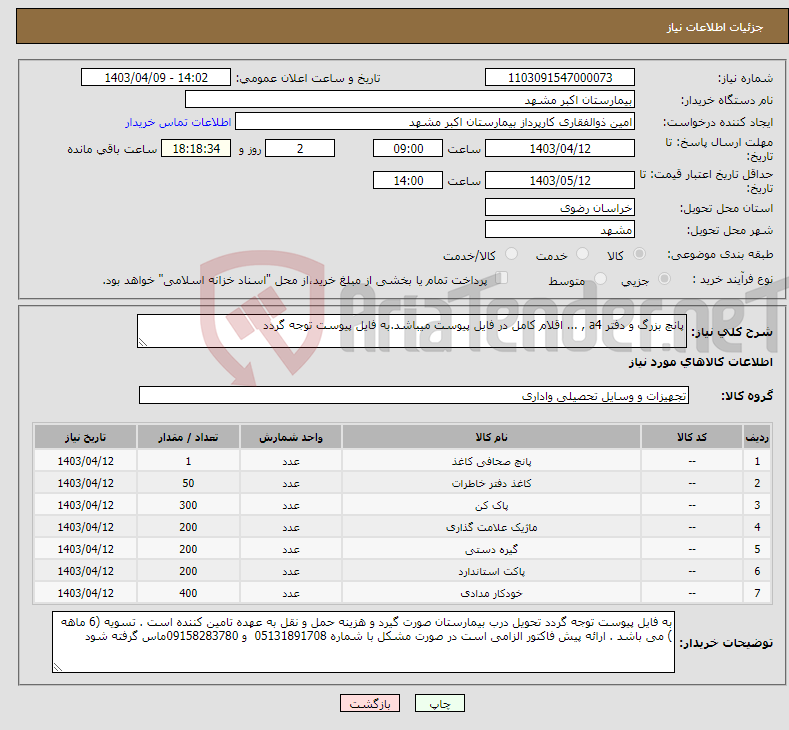Click the price validity date 1403/05/12 field
Viewport: 789px width, 730px height.
pyautogui.click(x=560, y=180)
